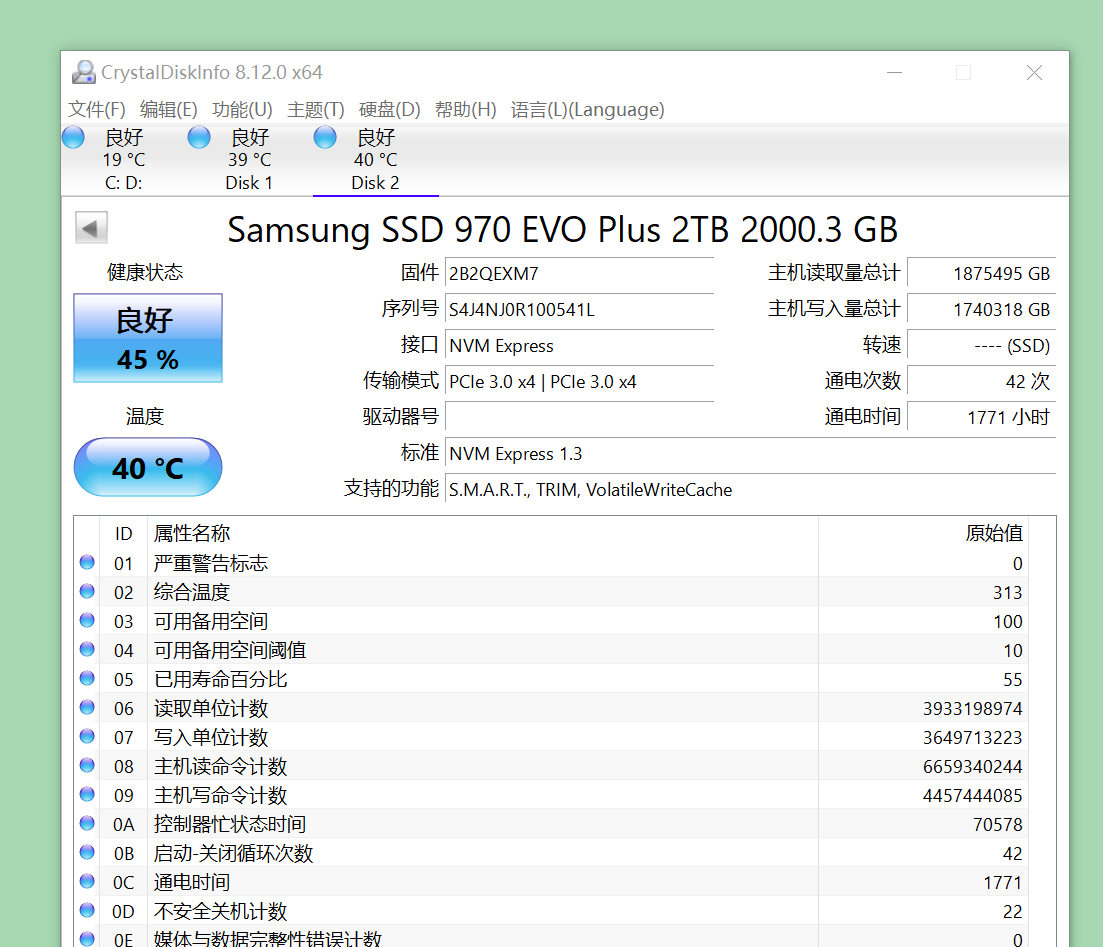Click the total host writes value 1740318 GB
This screenshot has width=1103, height=947.
(x=982, y=310)
